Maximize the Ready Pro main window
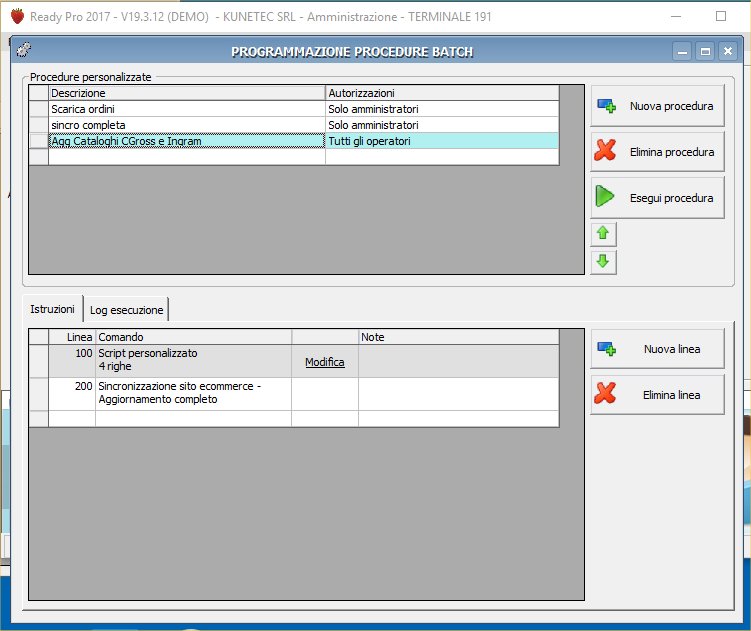This screenshot has height=631, width=751. [x=721, y=16]
